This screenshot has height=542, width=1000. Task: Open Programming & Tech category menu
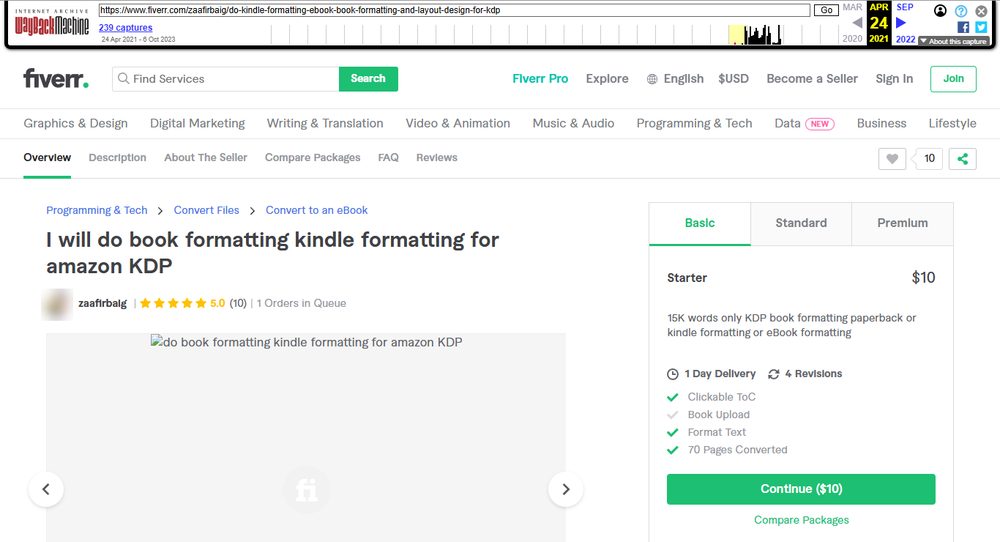point(695,123)
